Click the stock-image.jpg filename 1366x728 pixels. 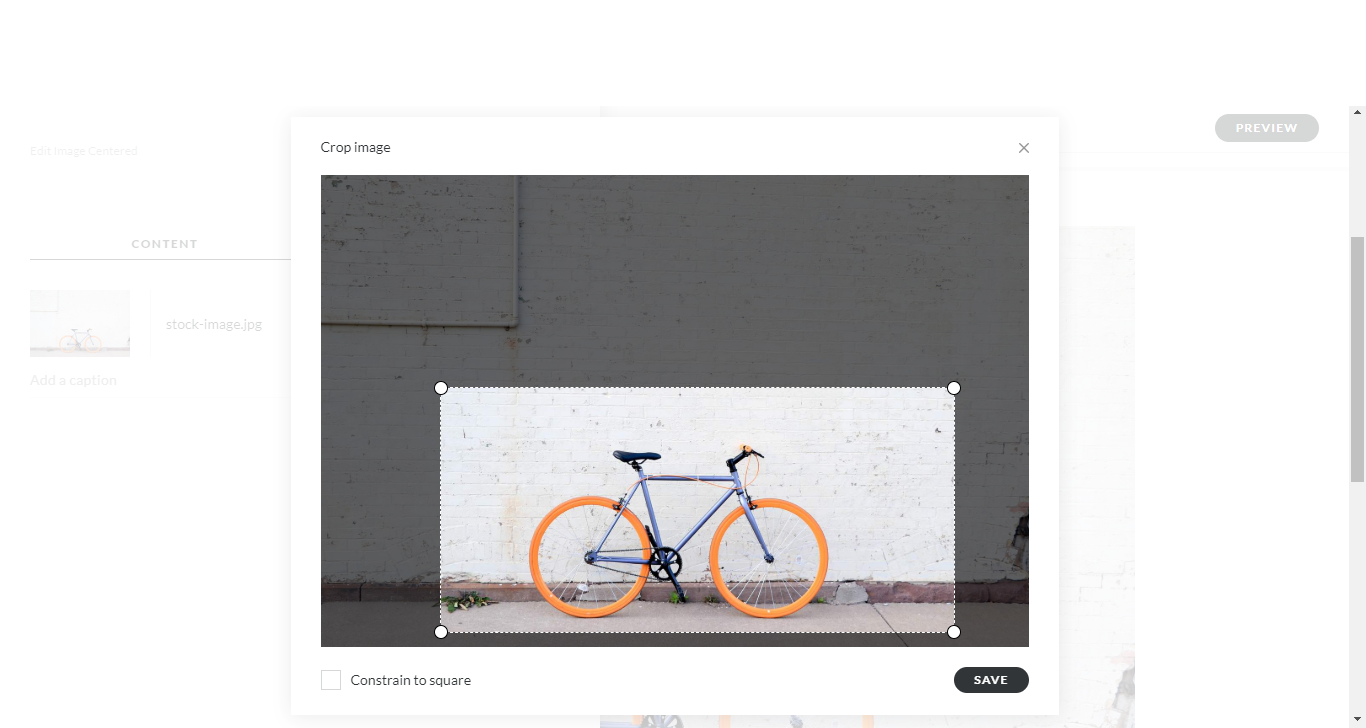214,324
